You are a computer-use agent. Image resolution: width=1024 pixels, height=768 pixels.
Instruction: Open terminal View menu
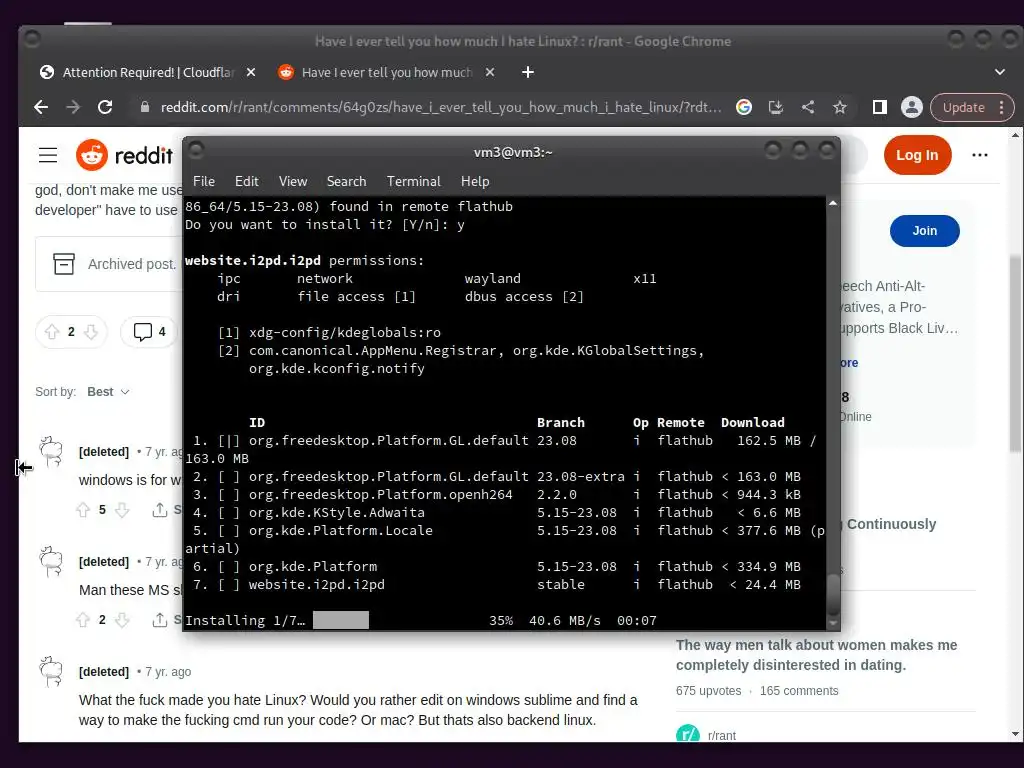(293, 181)
